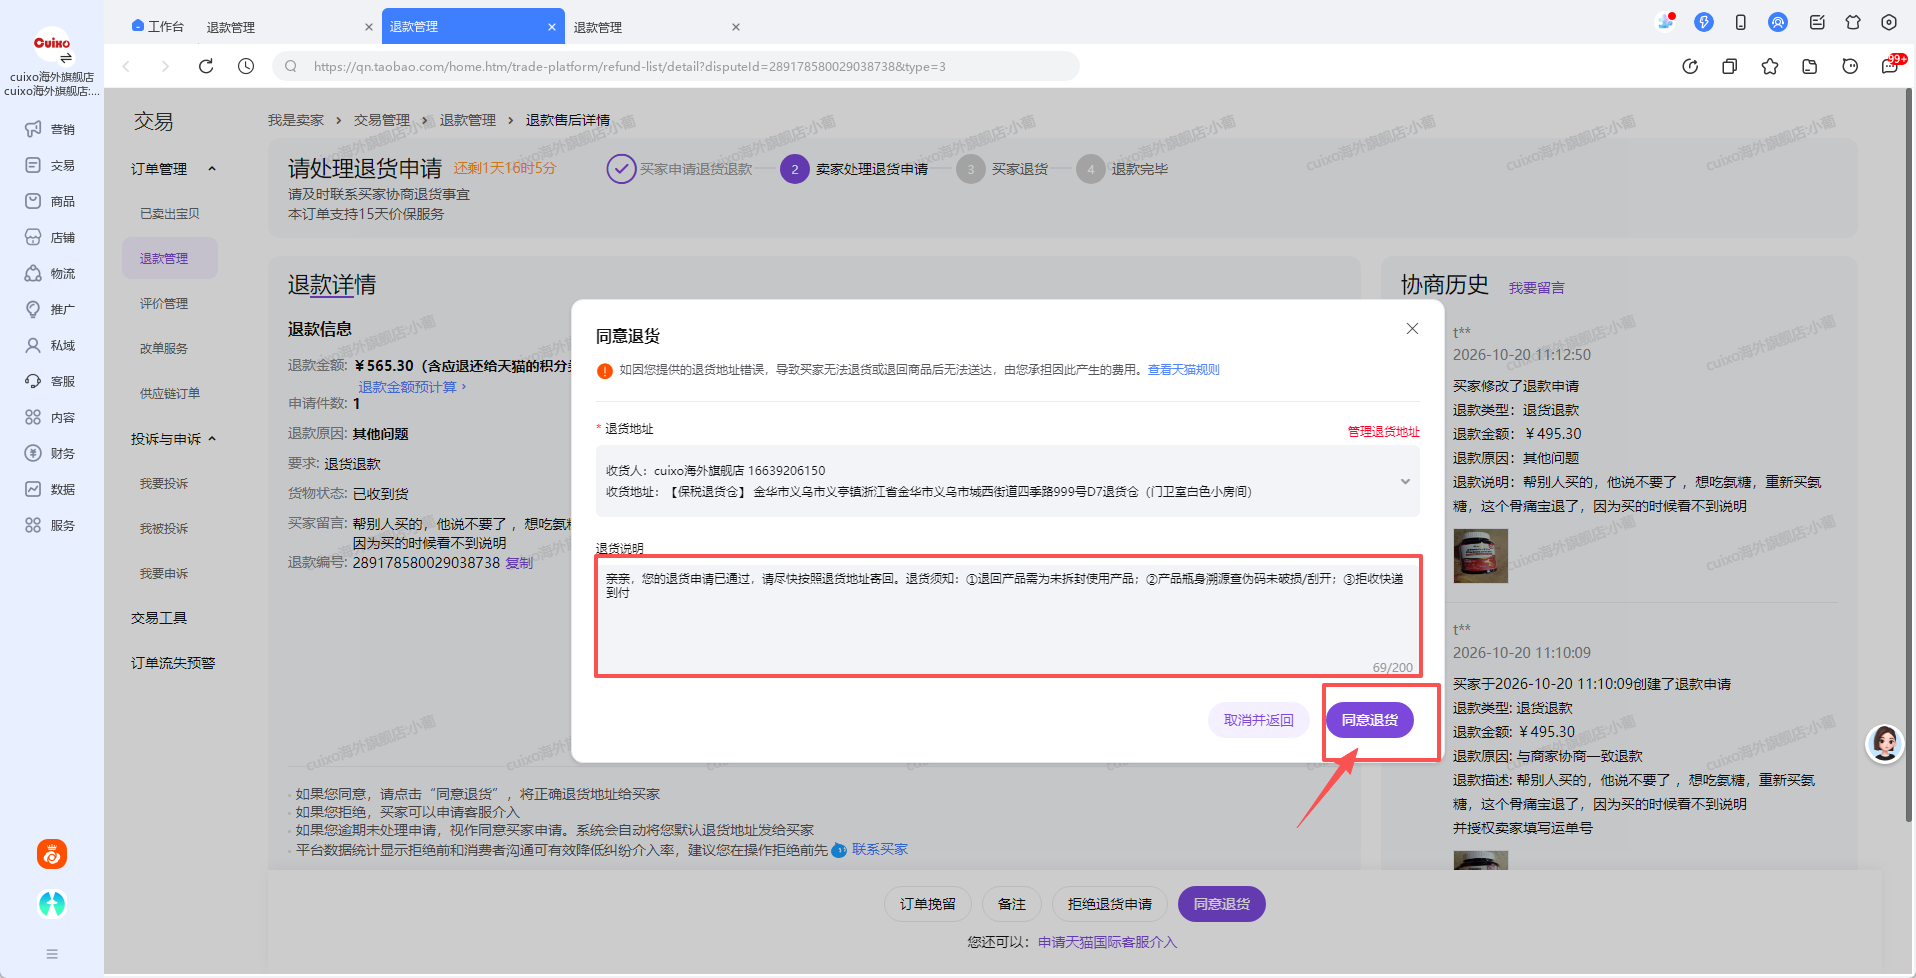Click 取消并返回 in the dialog
The width and height of the screenshot is (1916, 978).
[x=1258, y=720]
